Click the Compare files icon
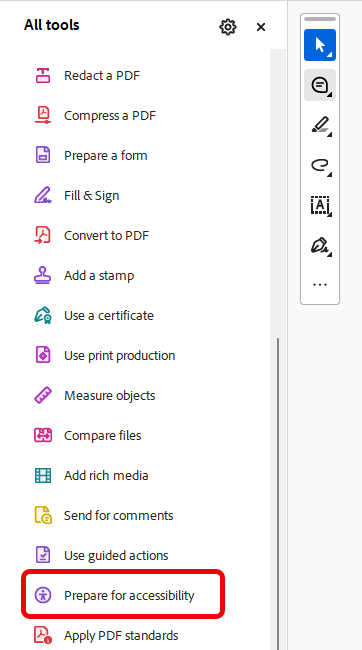Screen dimensions: 362x650 coord(43,435)
